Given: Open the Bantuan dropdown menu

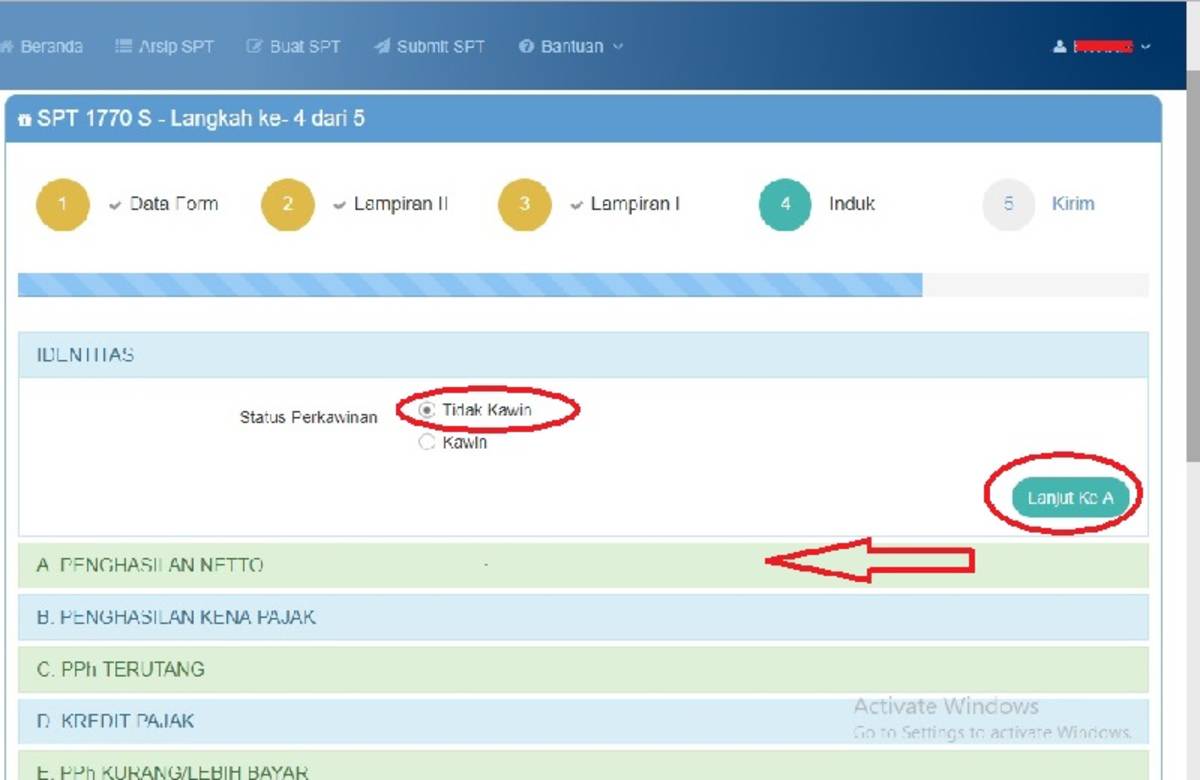Looking at the screenshot, I should click(571, 47).
